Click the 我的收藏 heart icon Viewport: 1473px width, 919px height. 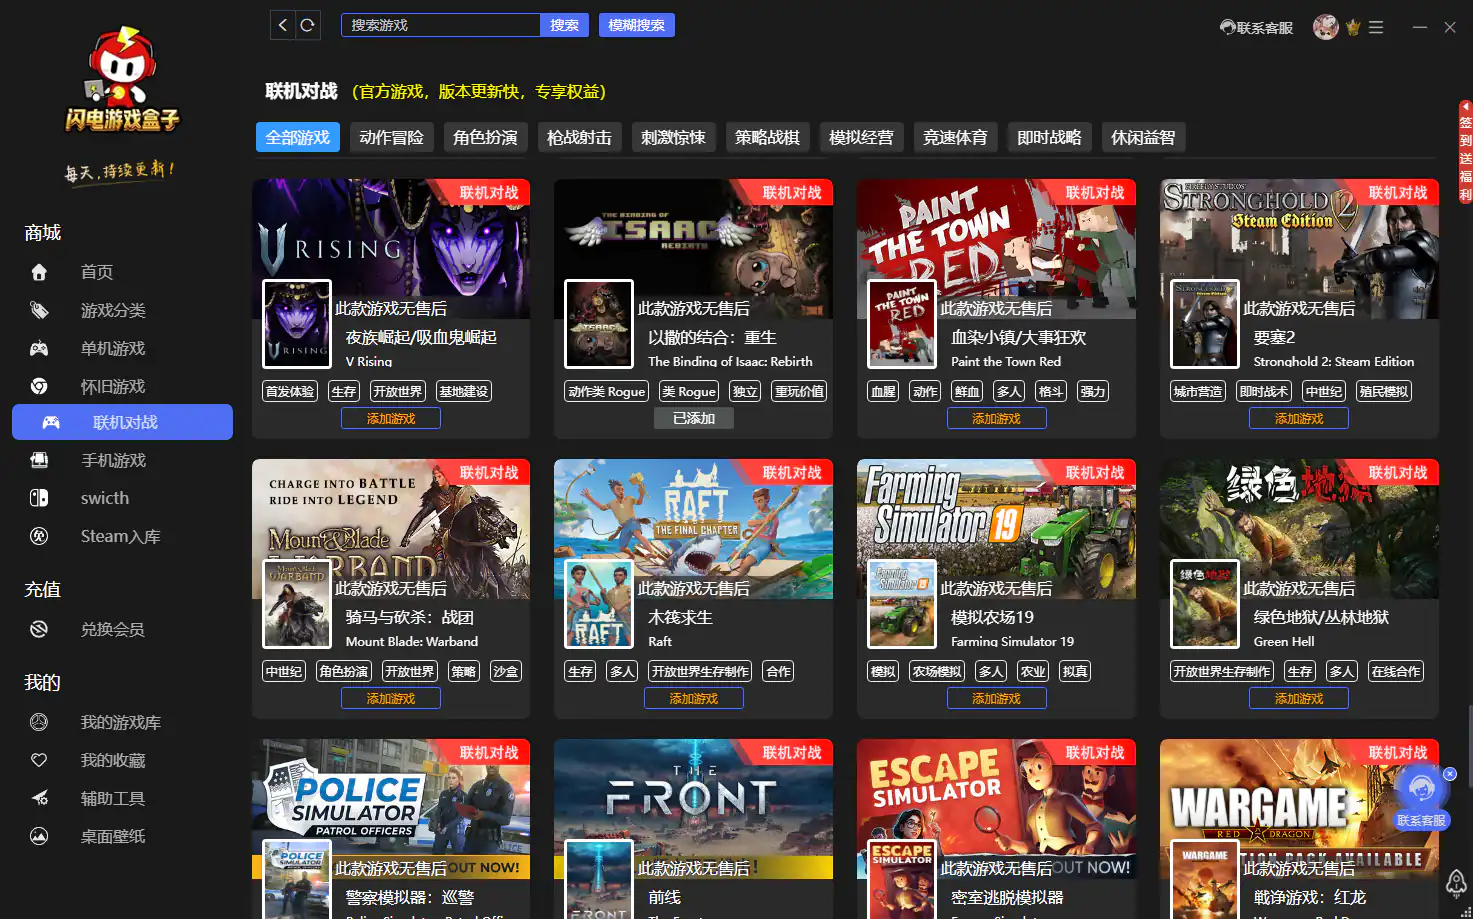[x=39, y=760]
